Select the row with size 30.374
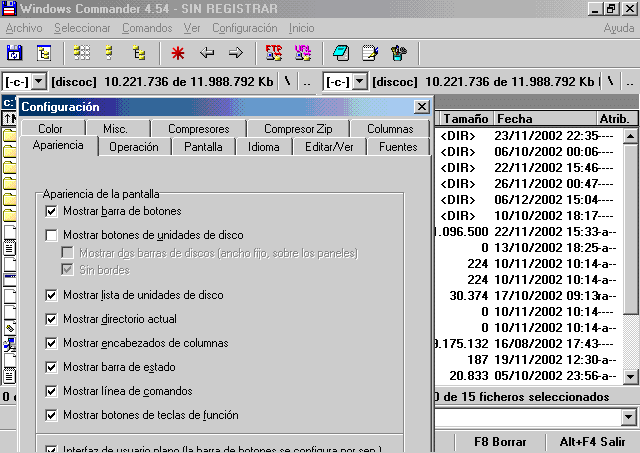 tap(529, 295)
